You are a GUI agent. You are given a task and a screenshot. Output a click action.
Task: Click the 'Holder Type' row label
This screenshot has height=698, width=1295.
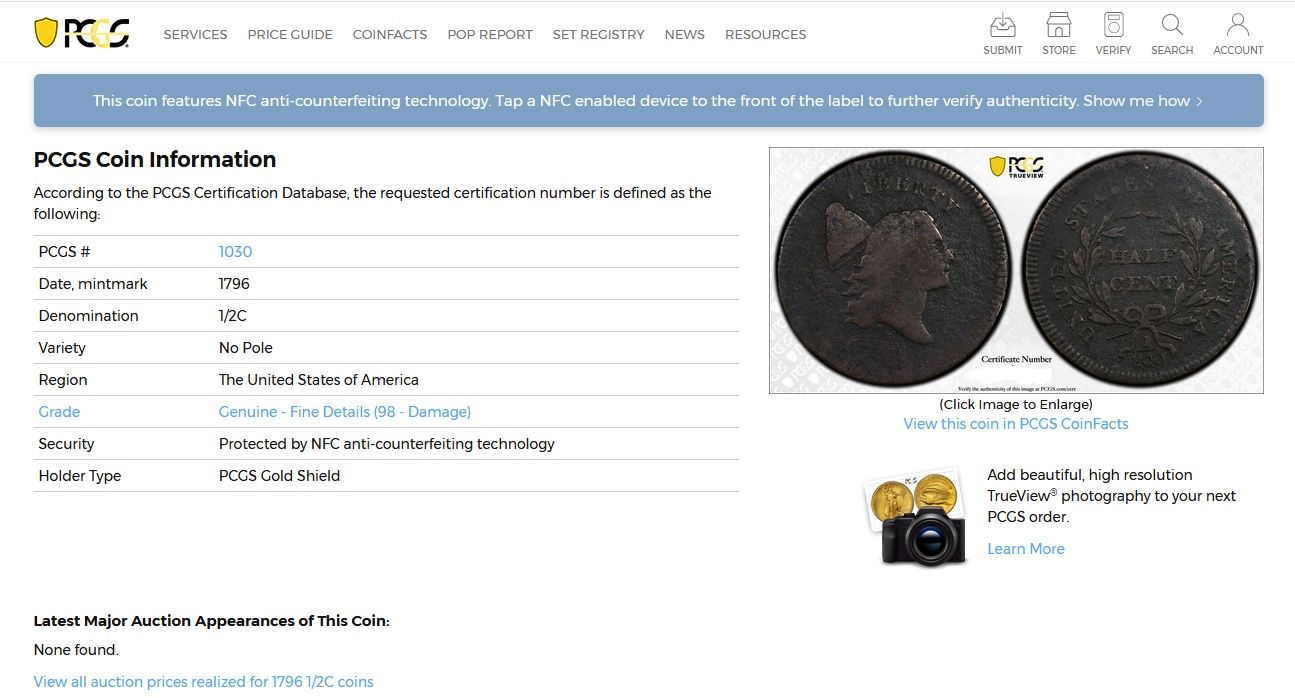pyautogui.click(x=80, y=476)
